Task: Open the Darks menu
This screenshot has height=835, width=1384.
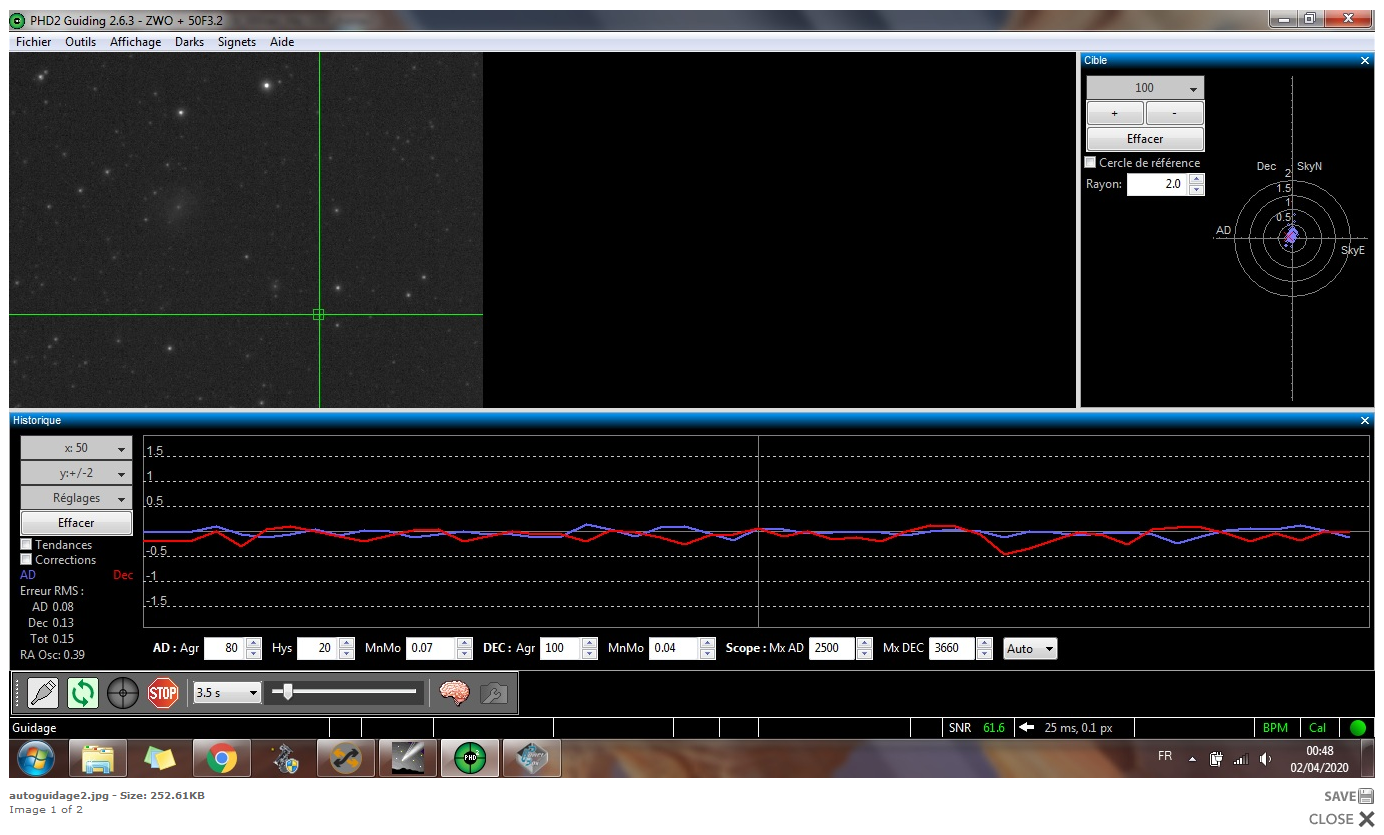Action: (189, 42)
